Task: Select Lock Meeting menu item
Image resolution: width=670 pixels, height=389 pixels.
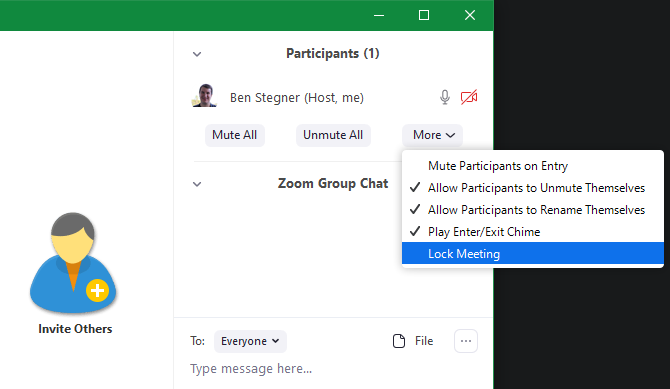Action: pos(532,253)
